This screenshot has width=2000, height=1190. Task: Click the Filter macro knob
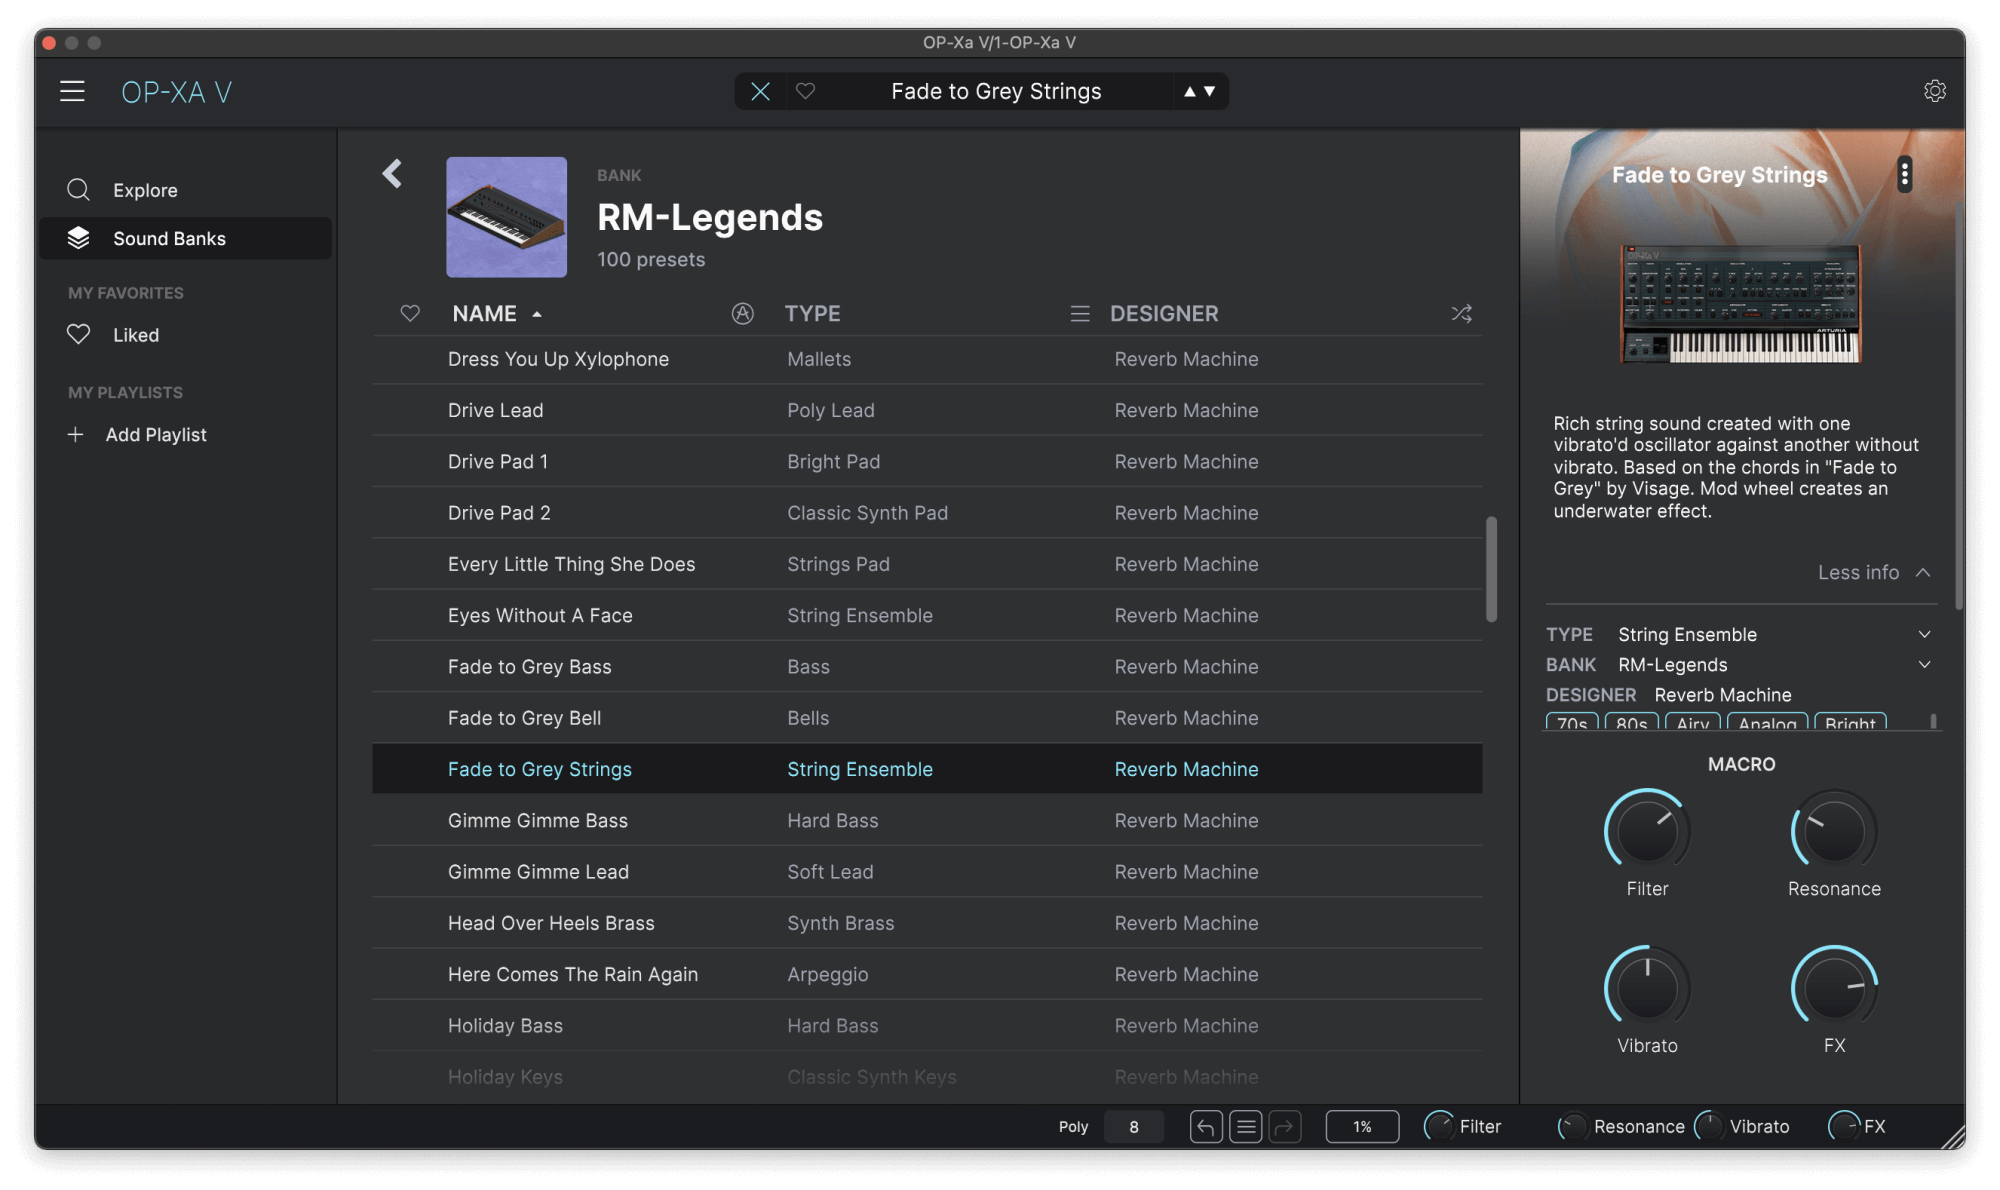[x=1646, y=832]
